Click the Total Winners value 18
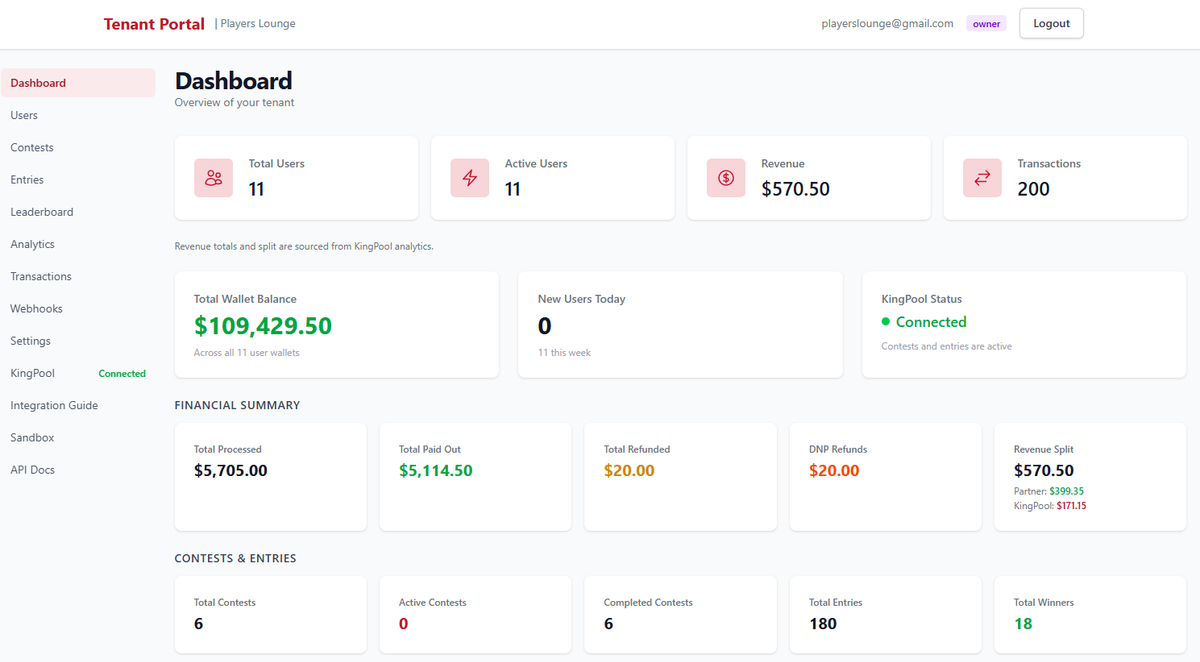The width and height of the screenshot is (1200, 662). 1023,623
